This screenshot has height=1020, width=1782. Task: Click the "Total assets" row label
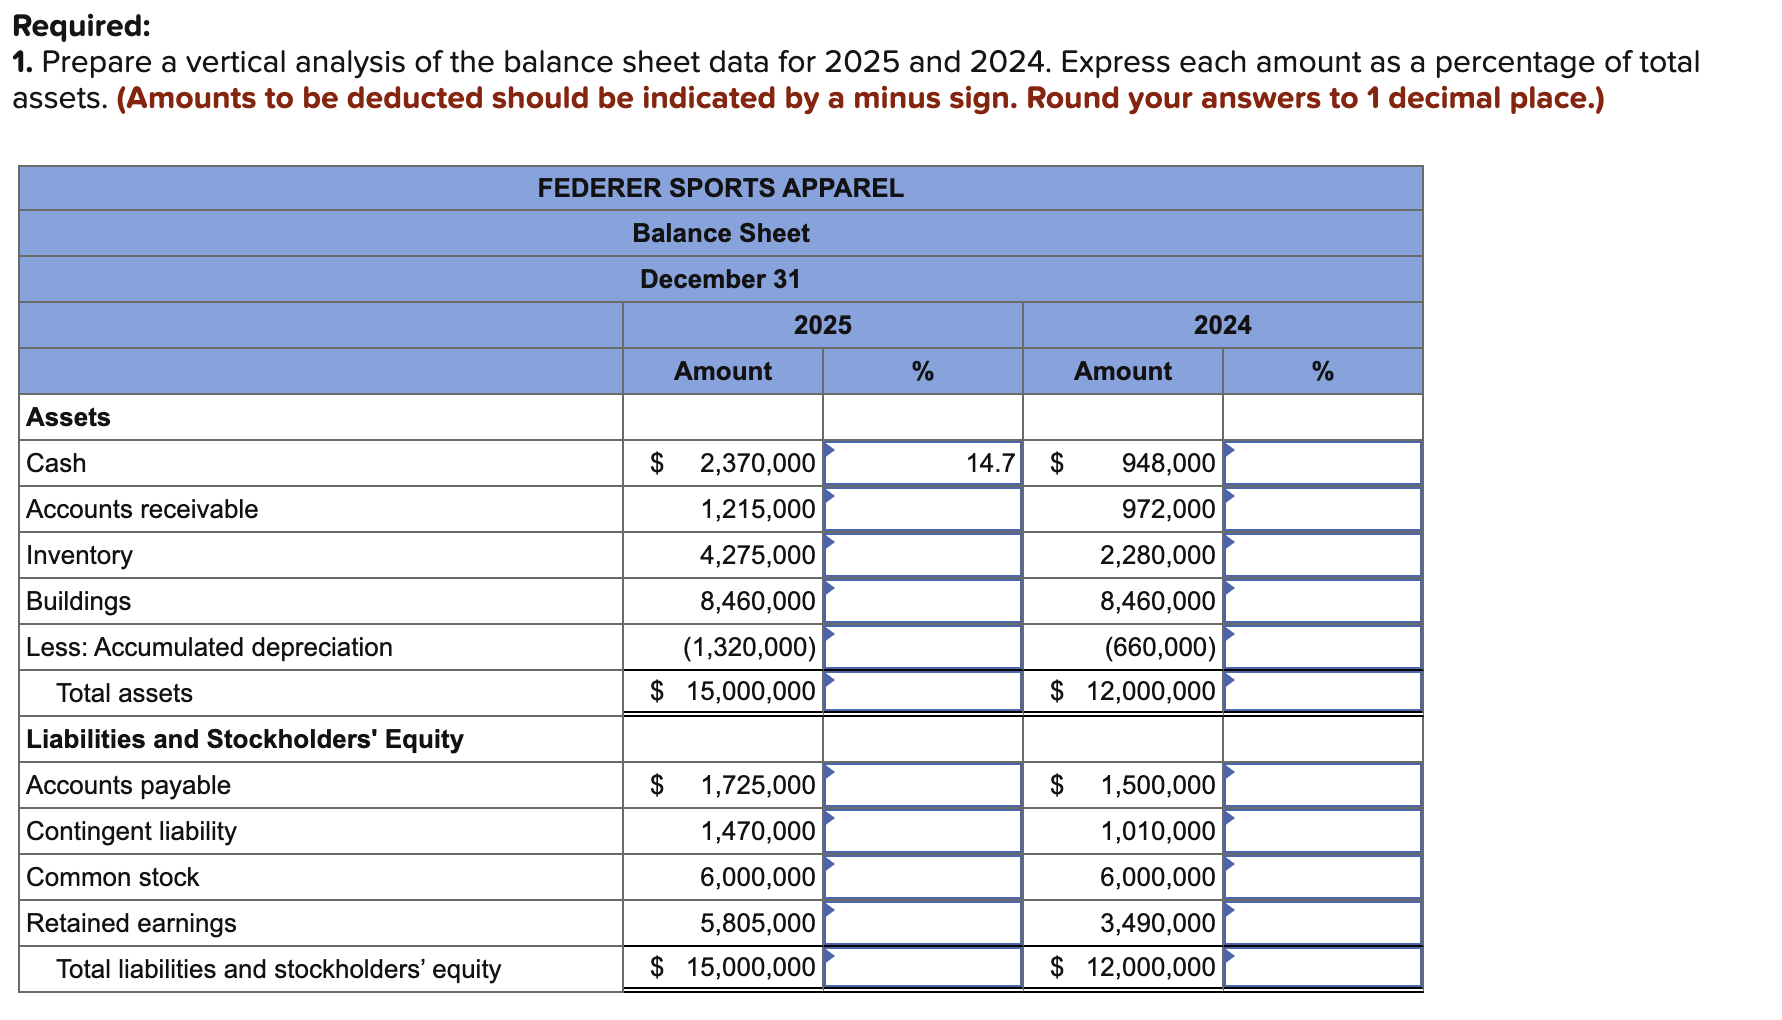point(124,693)
